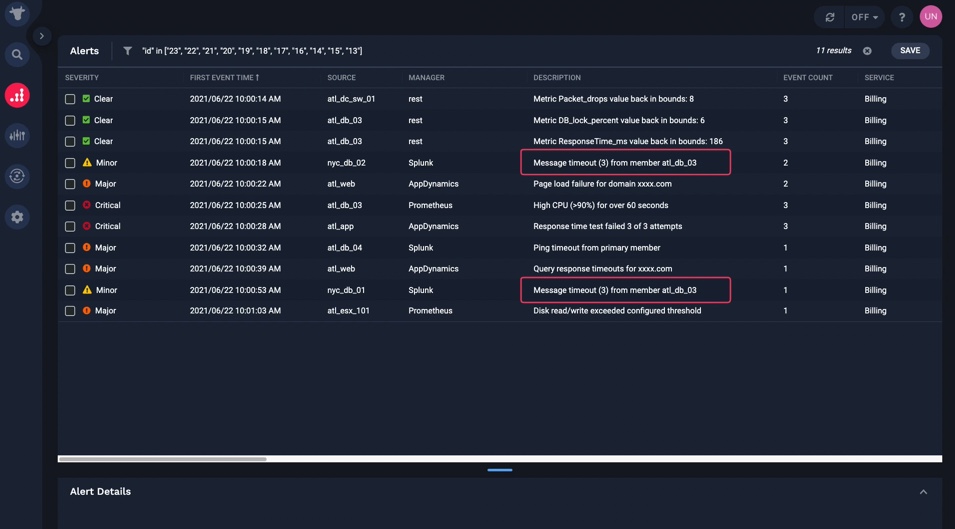Click the horizontal scrollbar under the alerts table
The image size is (955, 529).
[162, 459]
